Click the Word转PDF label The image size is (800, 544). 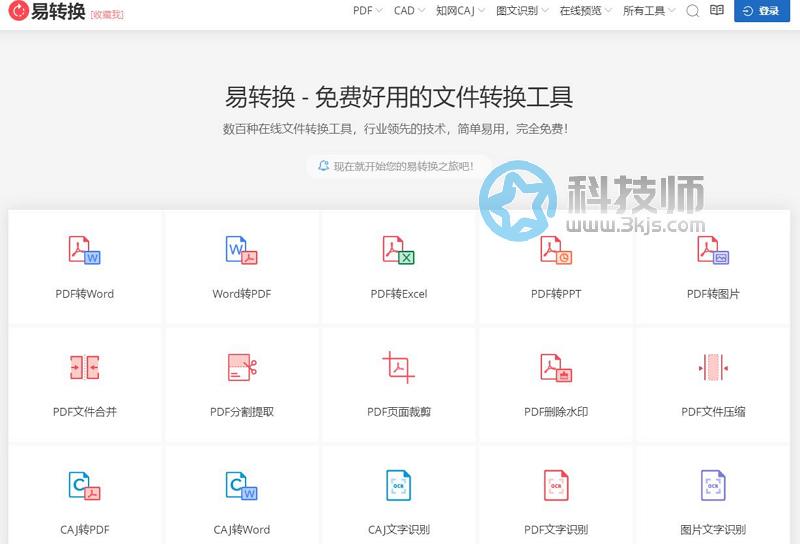click(x=242, y=294)
